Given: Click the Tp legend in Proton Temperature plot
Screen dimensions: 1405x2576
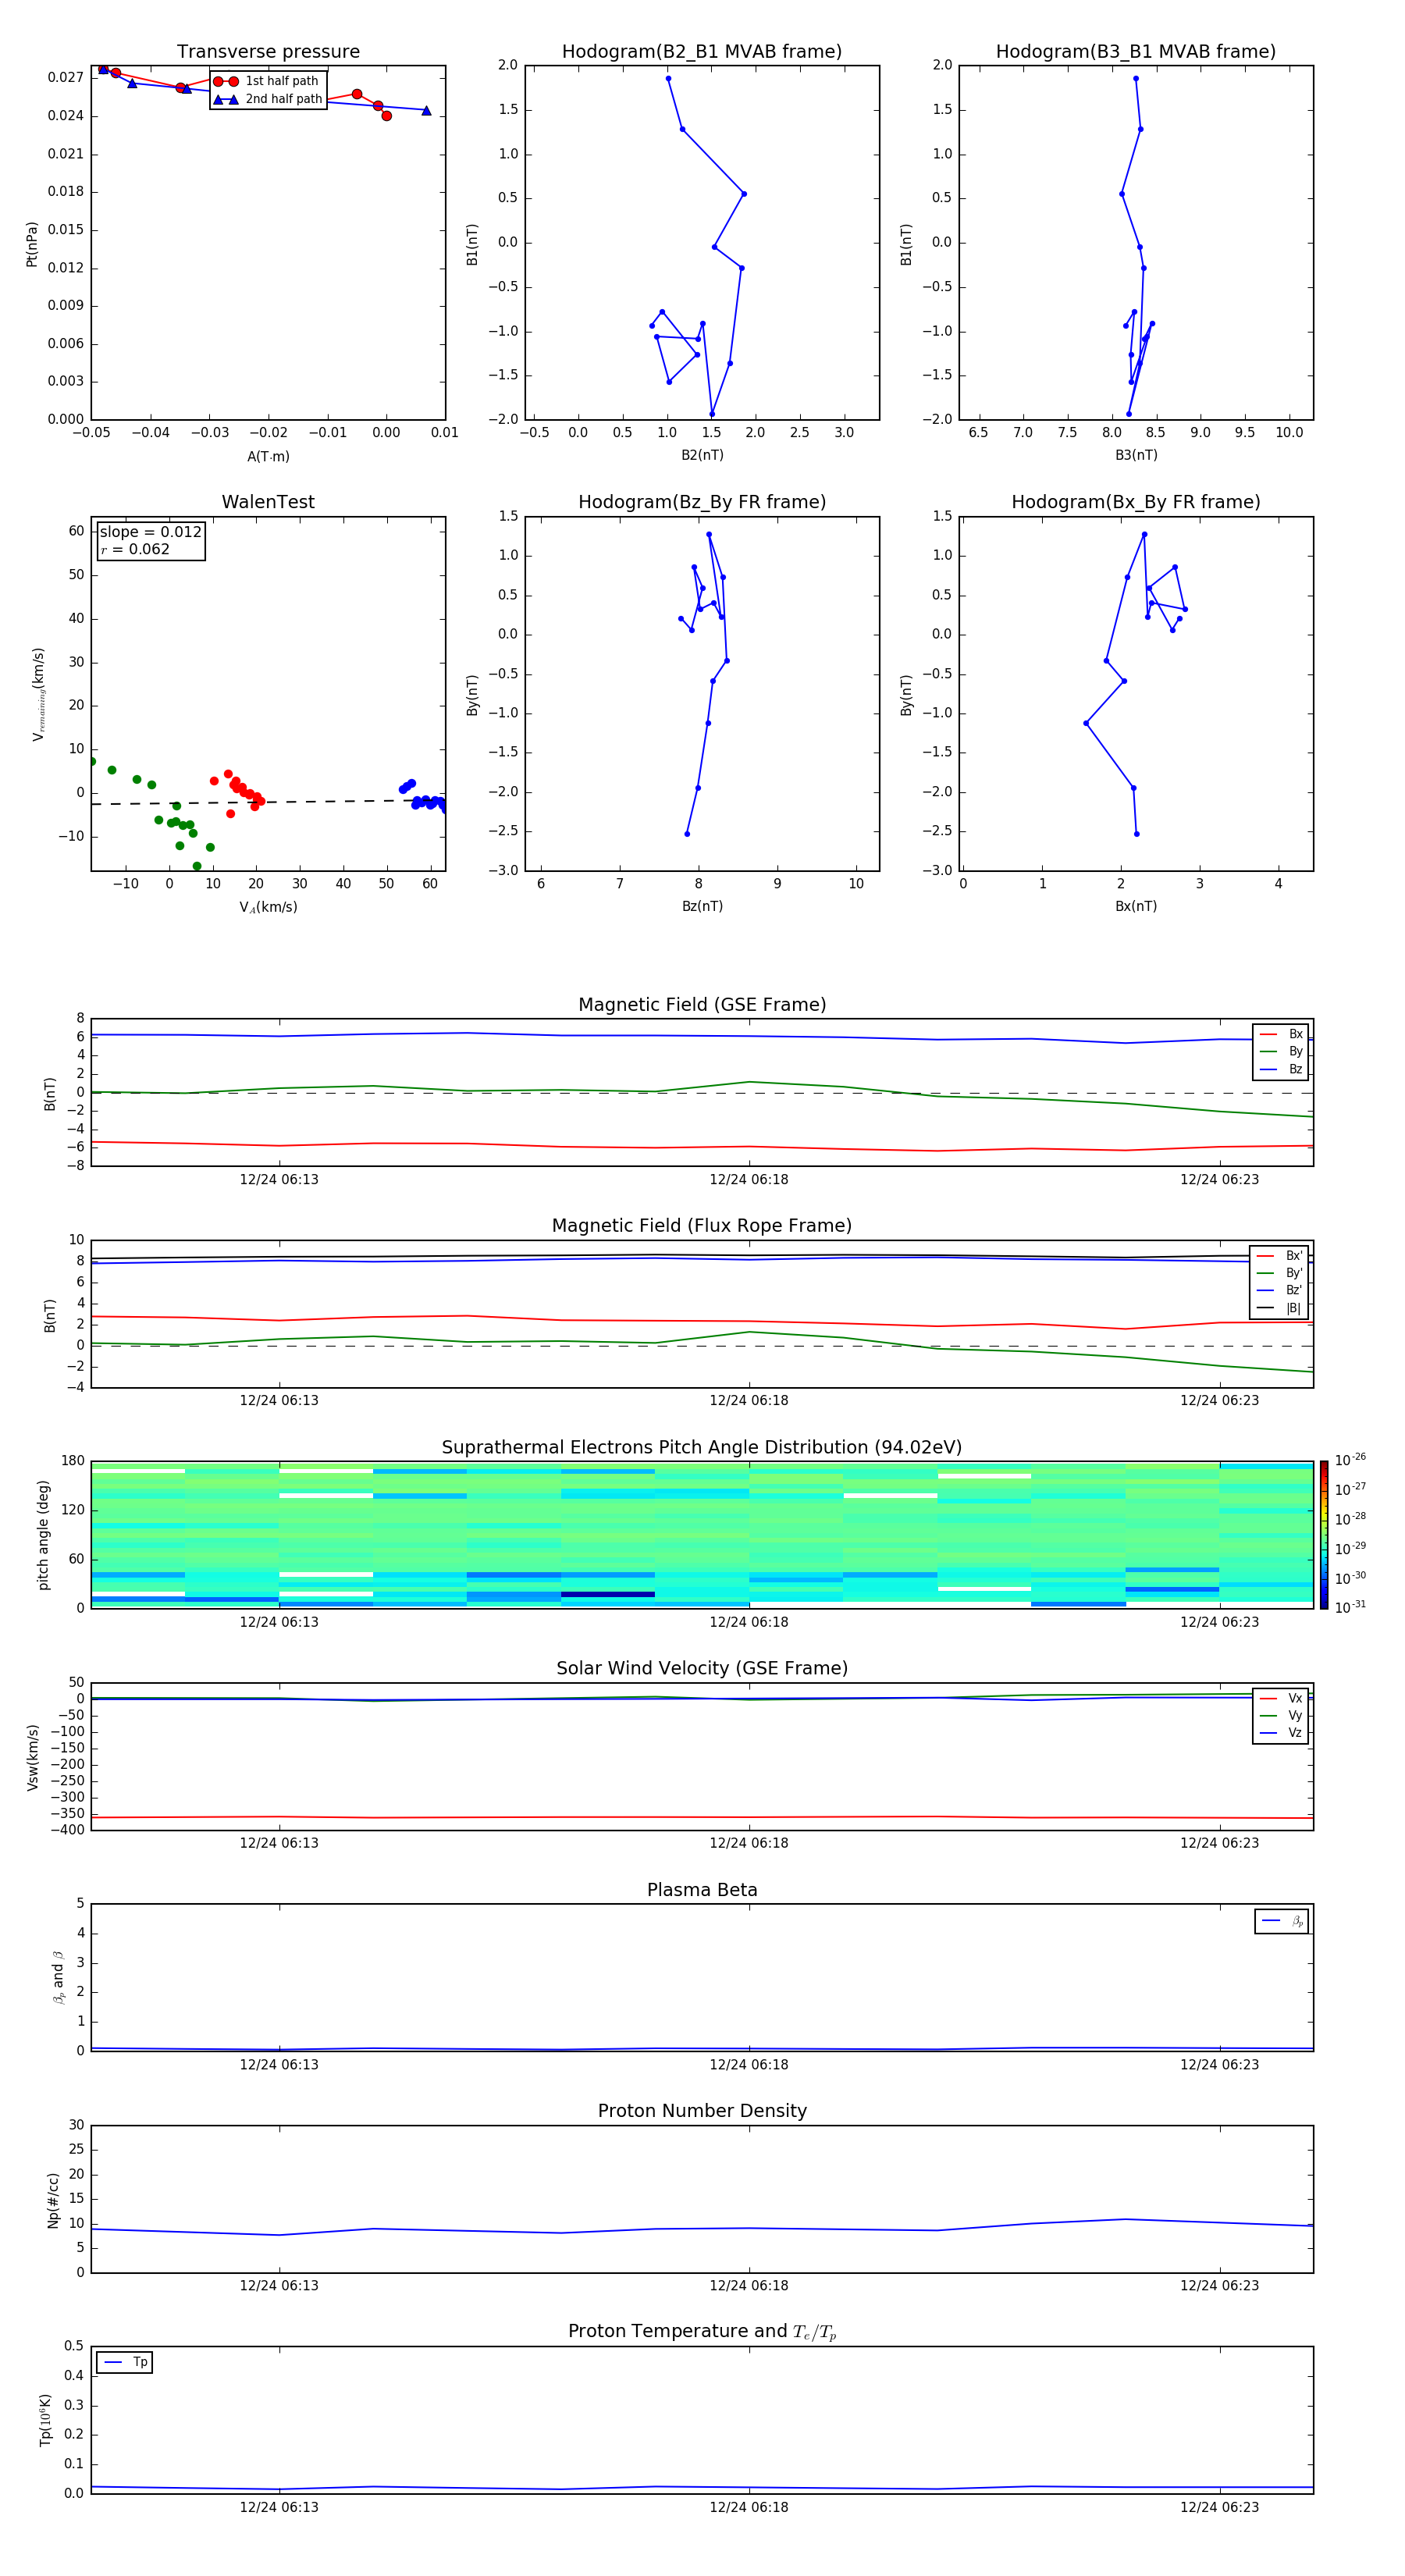Looking at the screenshot, I should 124,2362.
